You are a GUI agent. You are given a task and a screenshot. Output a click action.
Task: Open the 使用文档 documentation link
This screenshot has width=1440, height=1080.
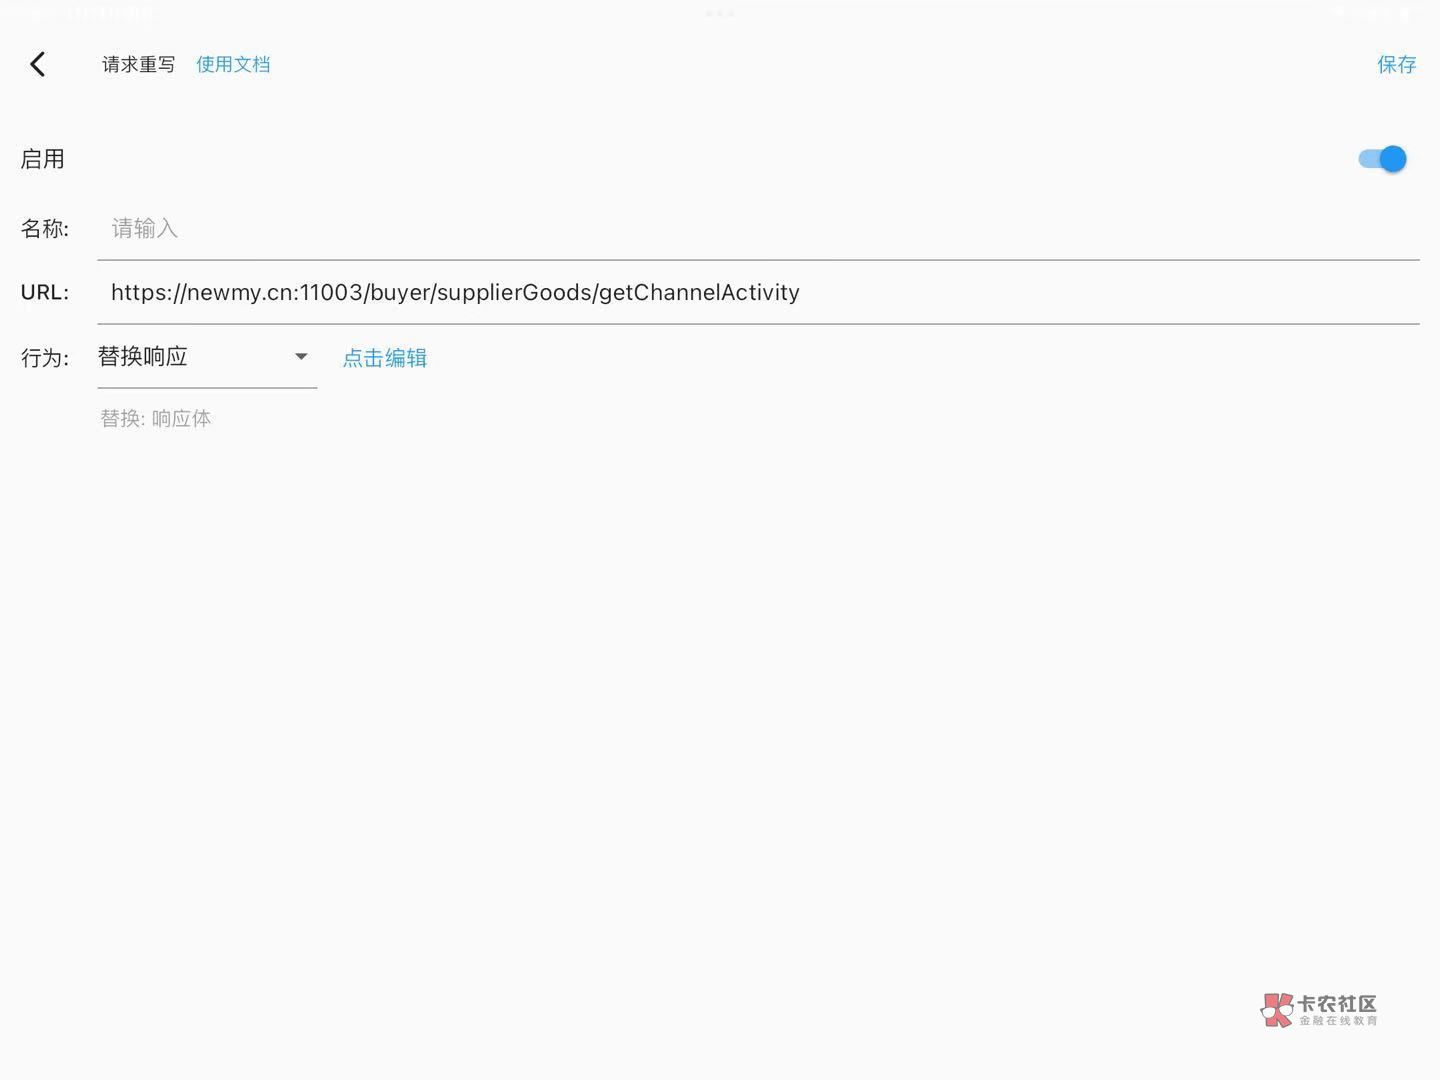pos(233,65)
